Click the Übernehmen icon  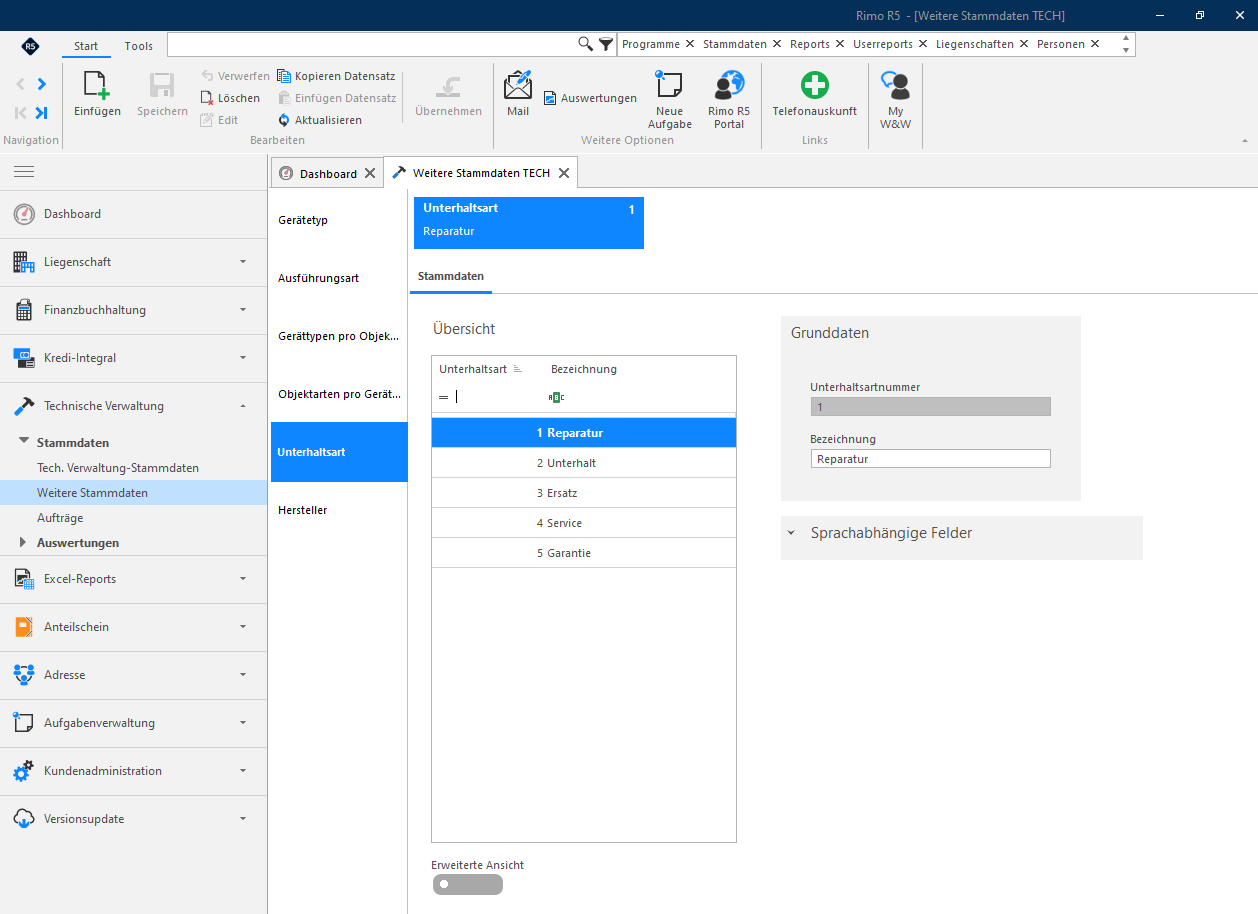(x=448, y=86)
